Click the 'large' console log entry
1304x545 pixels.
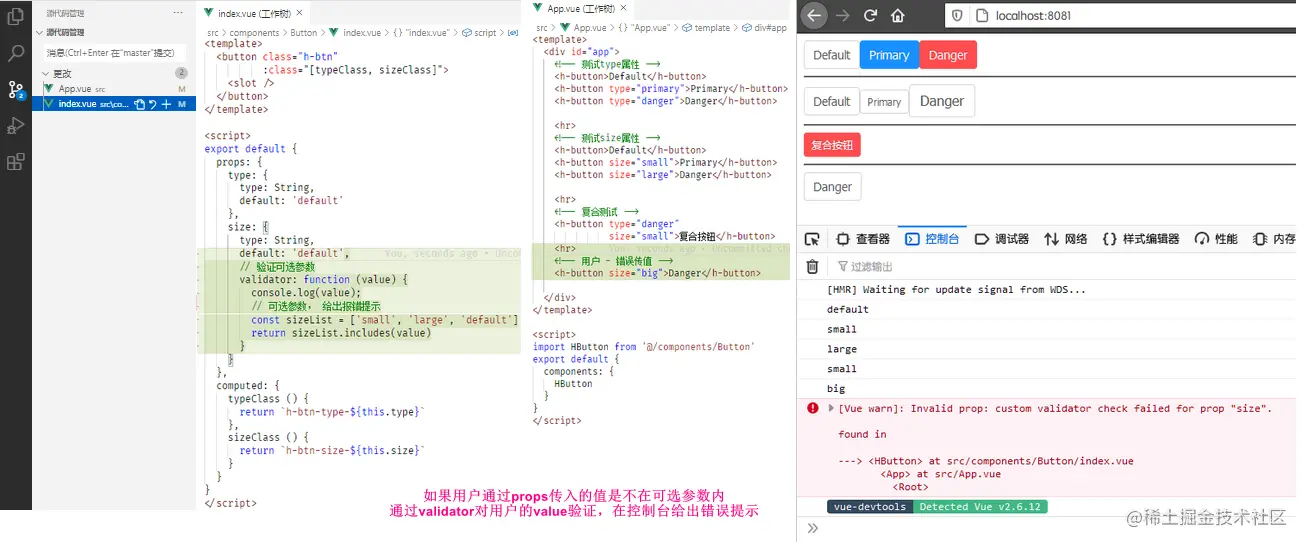(x=842, y=349)
